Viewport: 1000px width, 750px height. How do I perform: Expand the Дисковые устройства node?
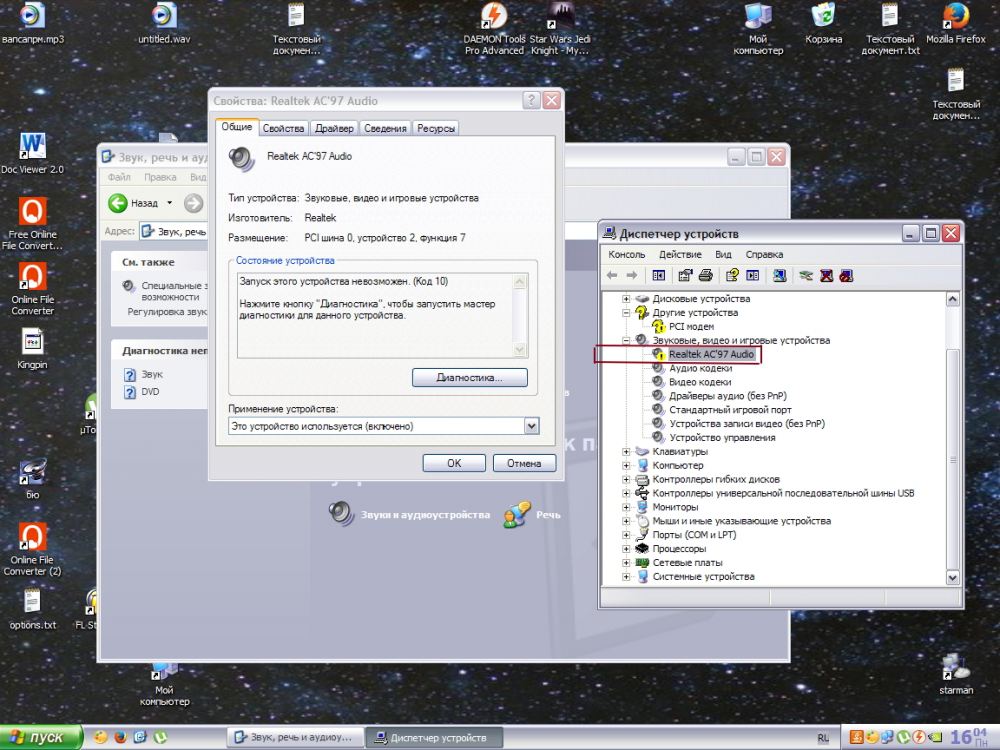(x=626, y=298)
